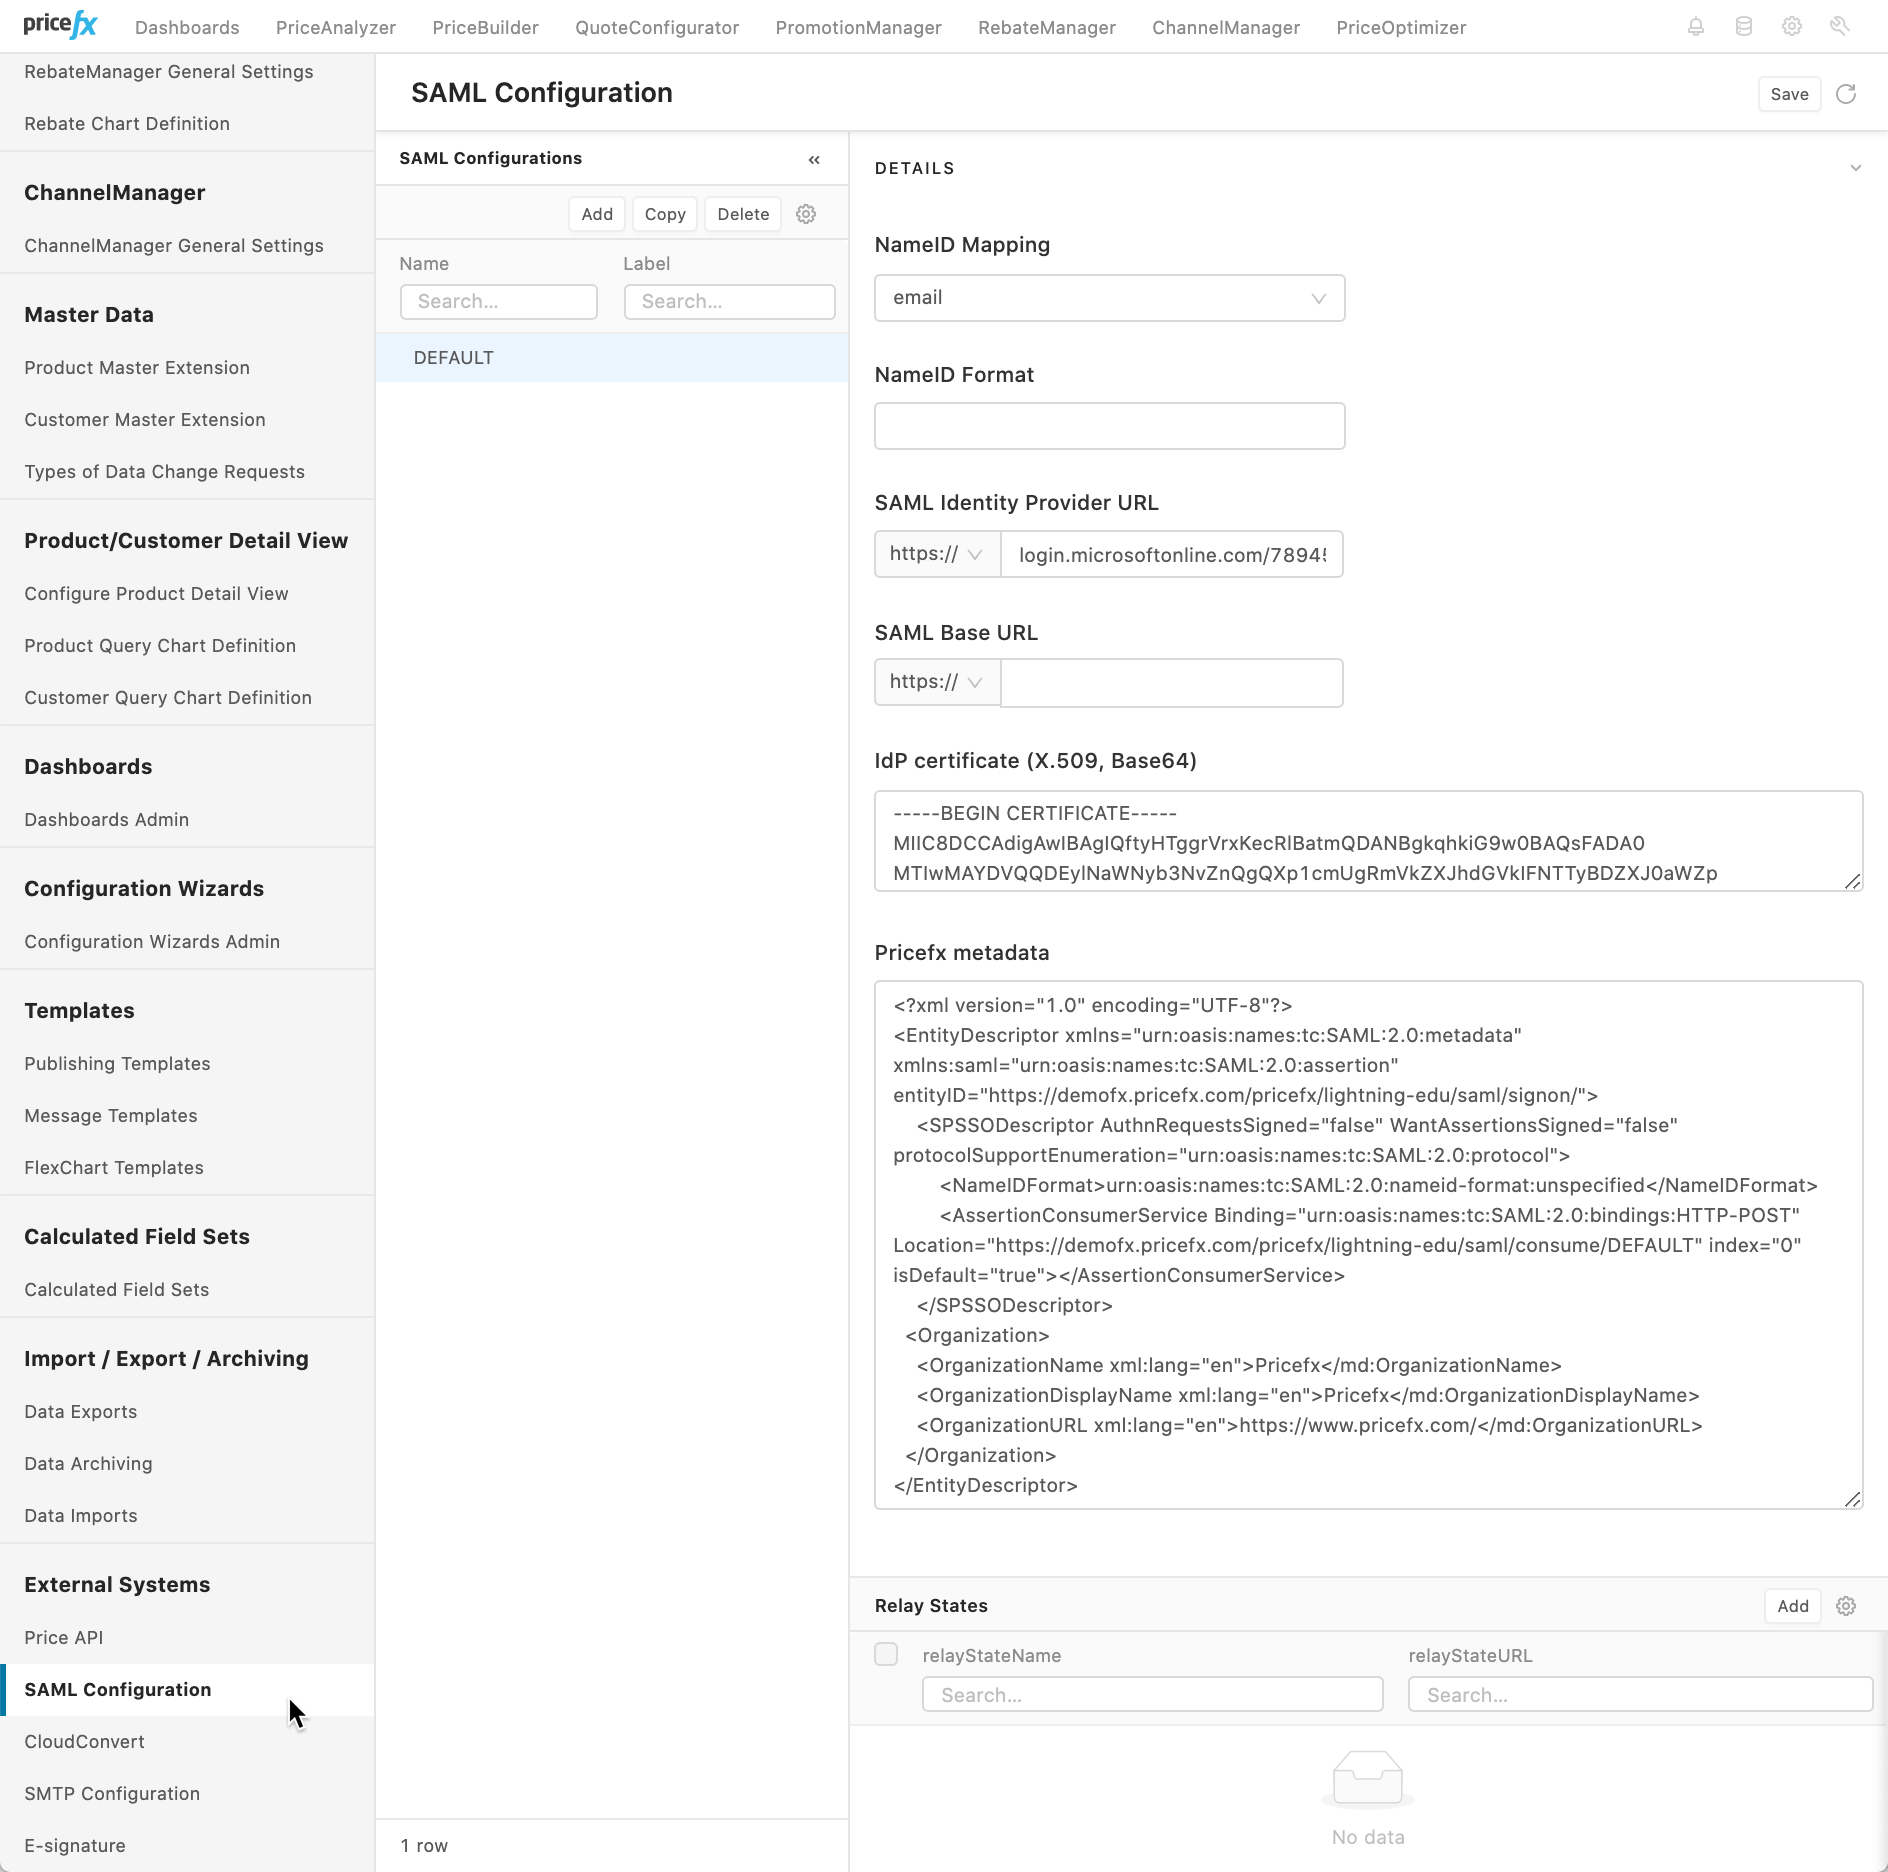
Task: Click the database partition icon
Action: (x=1745, y=26)
